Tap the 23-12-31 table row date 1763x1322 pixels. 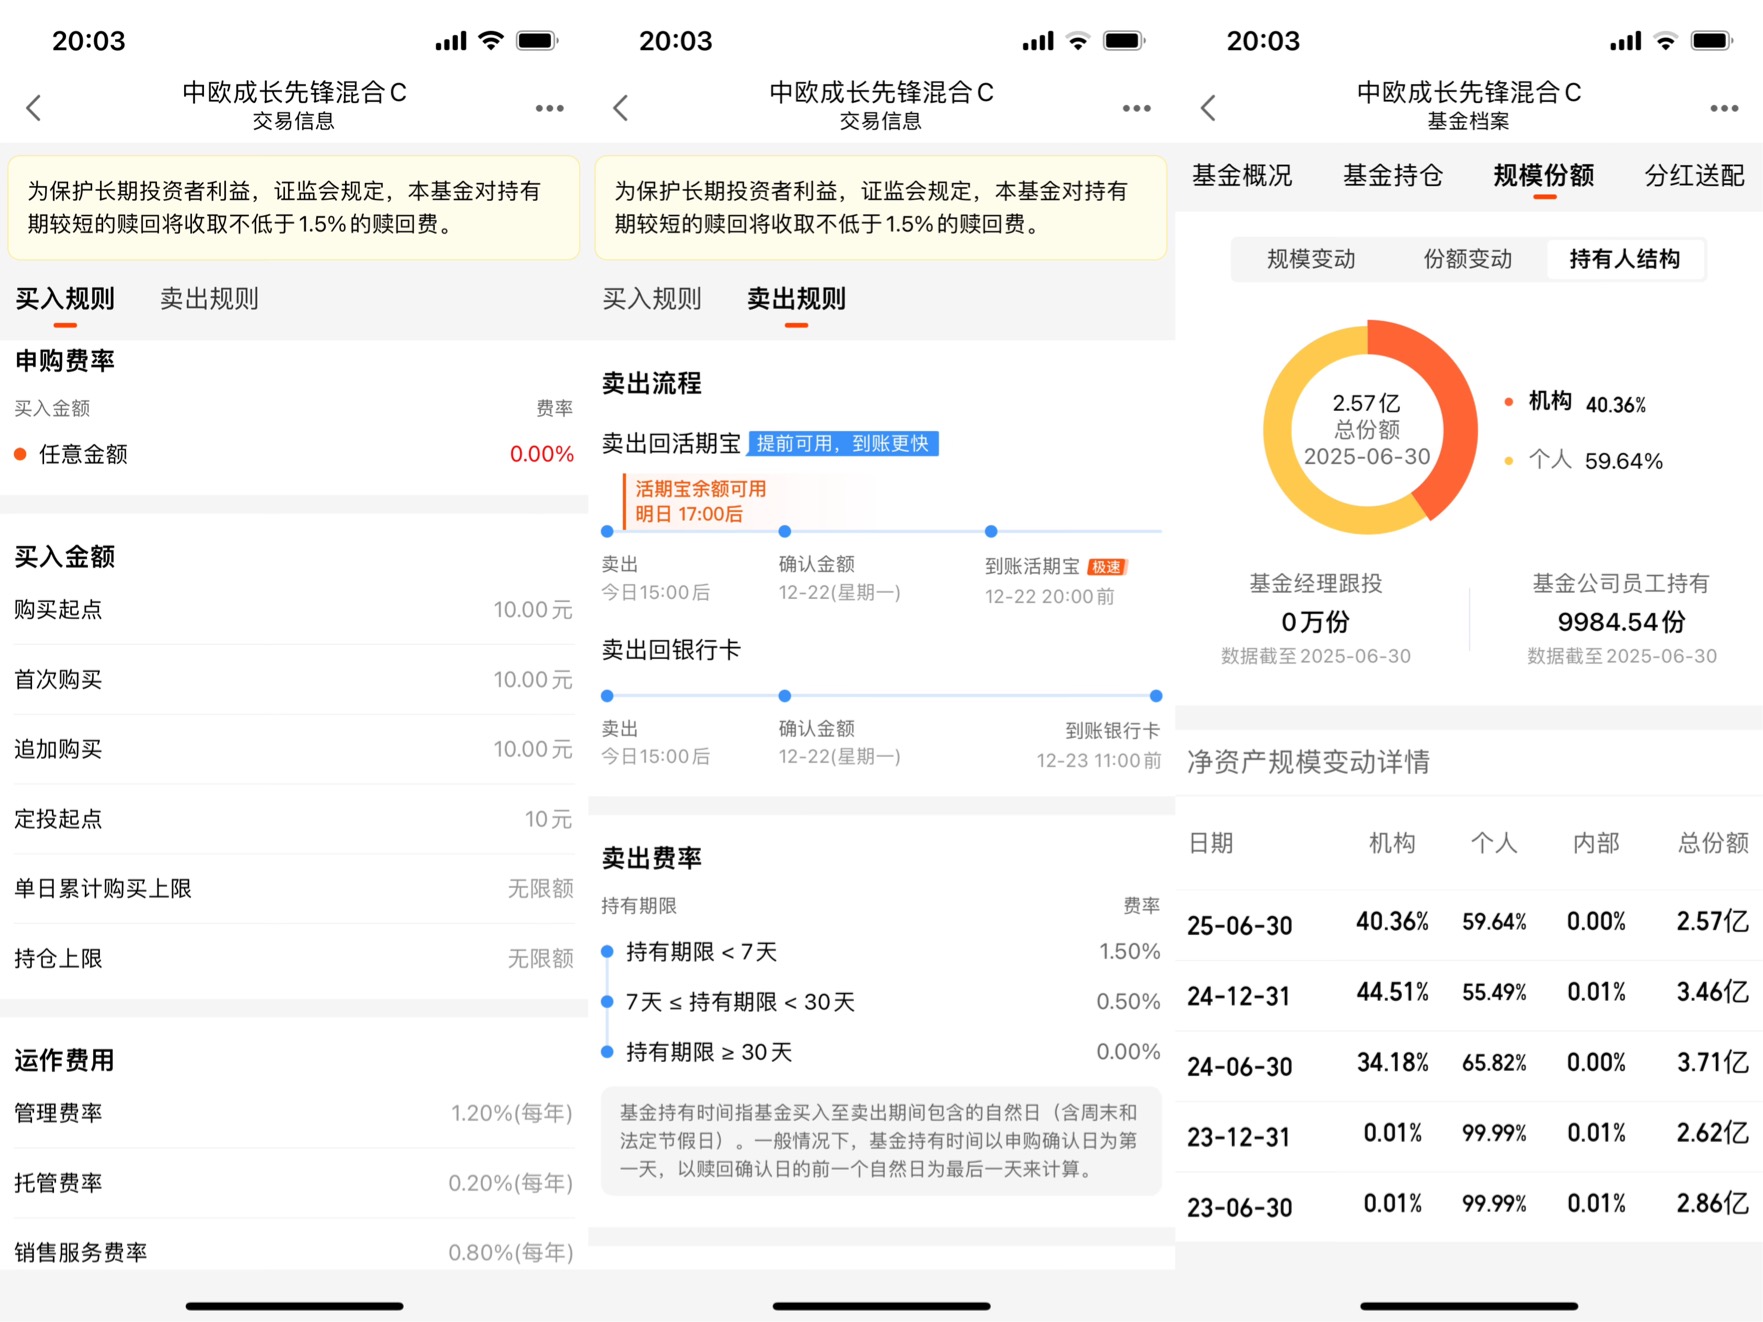[x=1240, y=1137]
